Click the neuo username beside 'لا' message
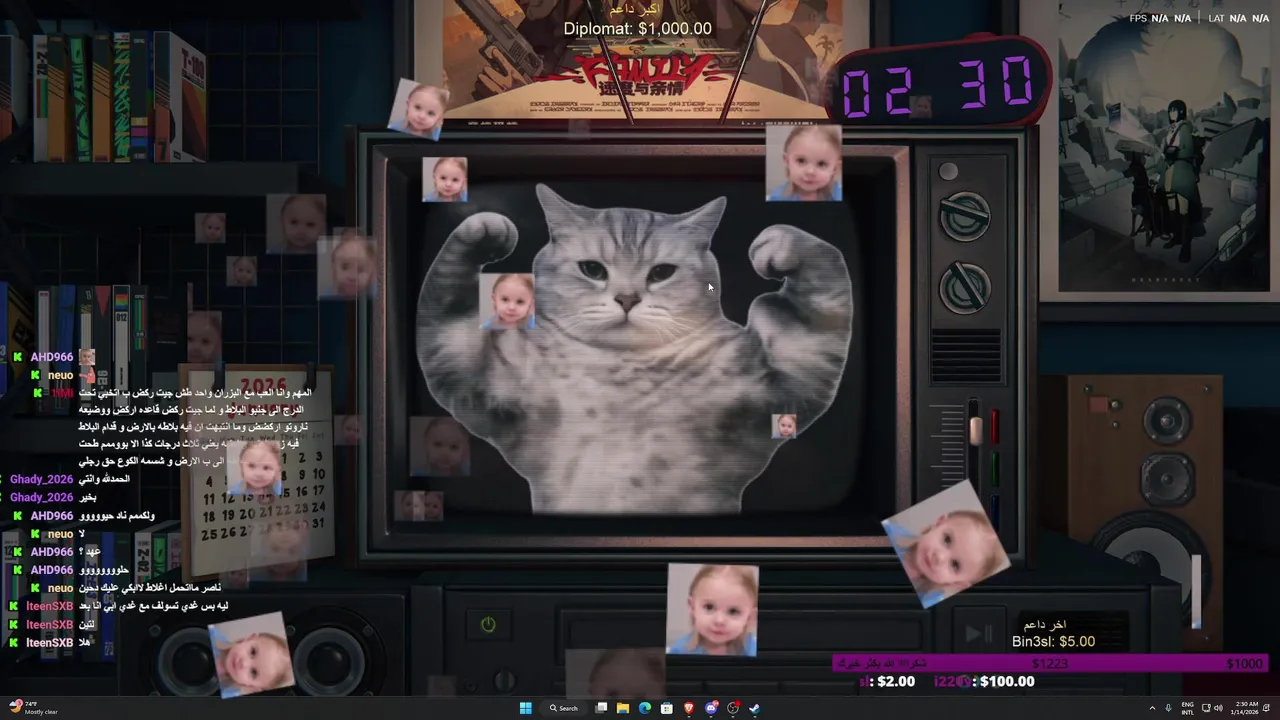The height and width of the screenshot is (720, 1280). point(61,534)
